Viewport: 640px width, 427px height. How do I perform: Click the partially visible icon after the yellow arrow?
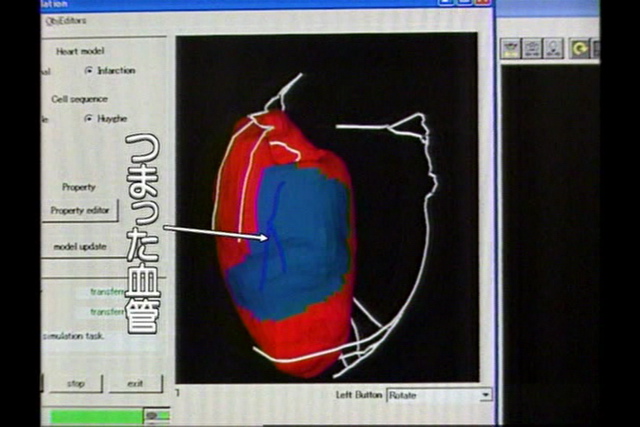click(x=596, y=48)
